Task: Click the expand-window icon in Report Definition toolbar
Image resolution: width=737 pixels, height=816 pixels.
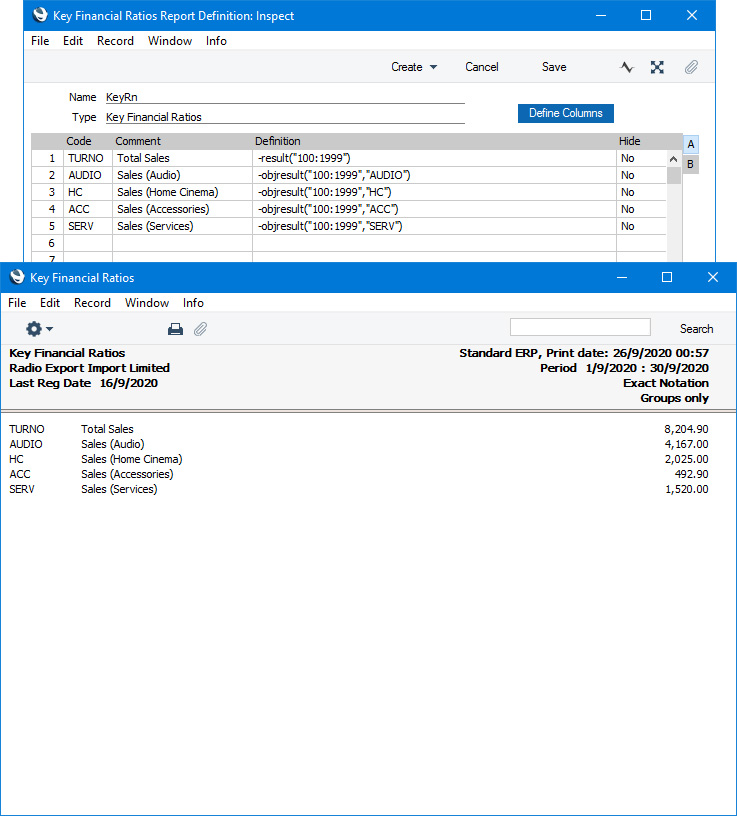Action: 657,67
